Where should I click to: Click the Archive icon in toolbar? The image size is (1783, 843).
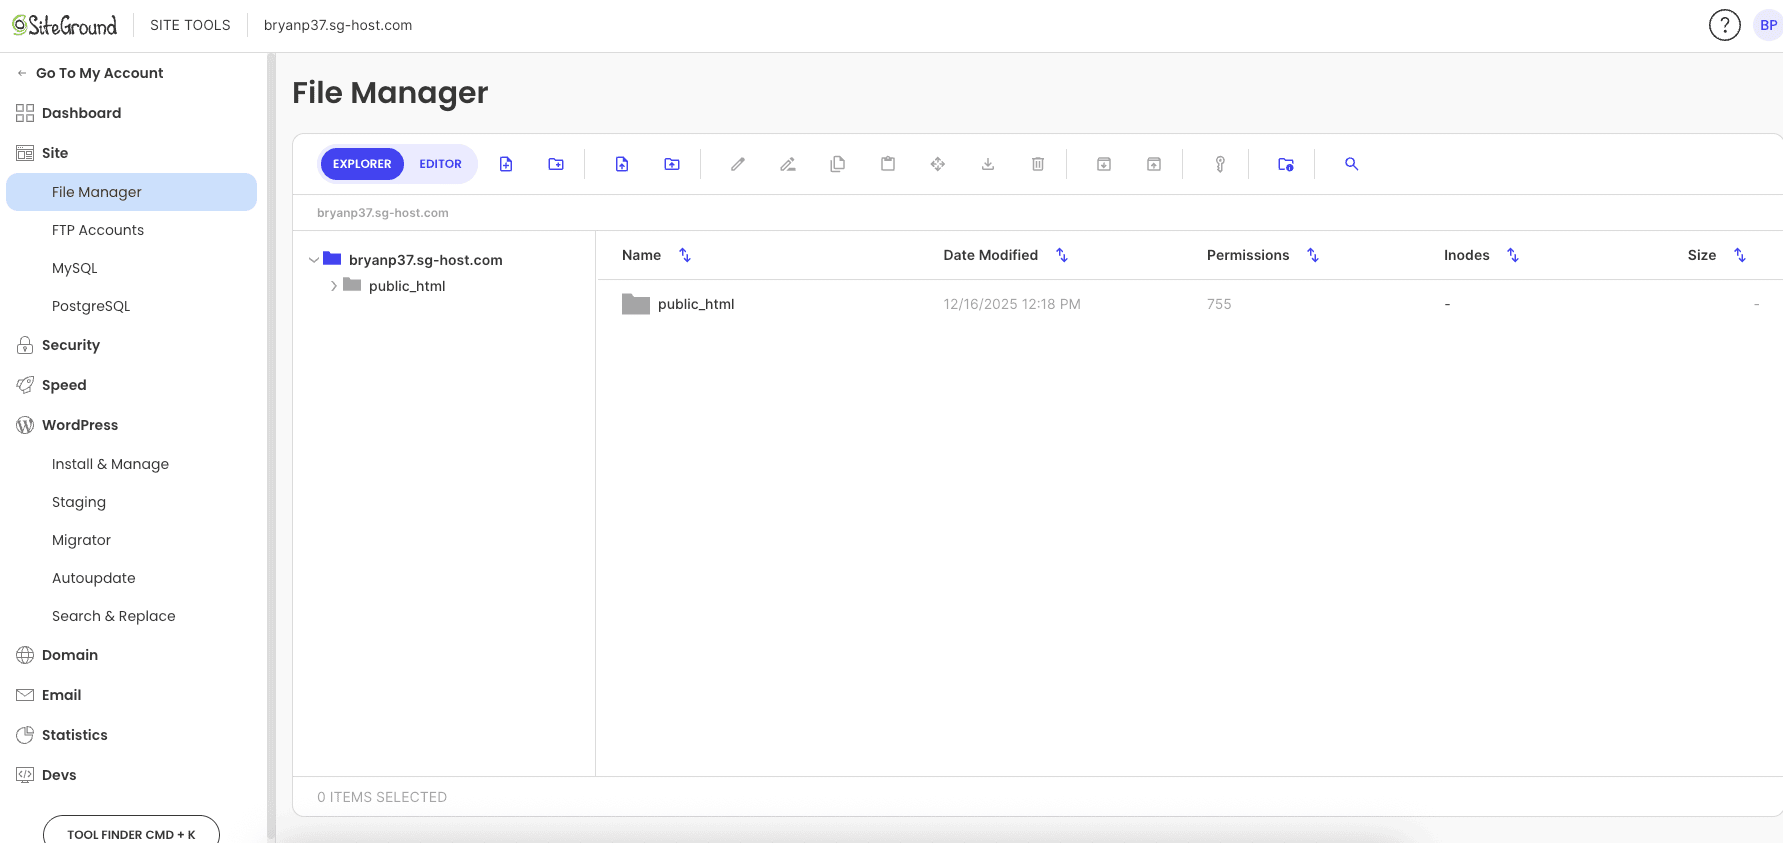1104,164
